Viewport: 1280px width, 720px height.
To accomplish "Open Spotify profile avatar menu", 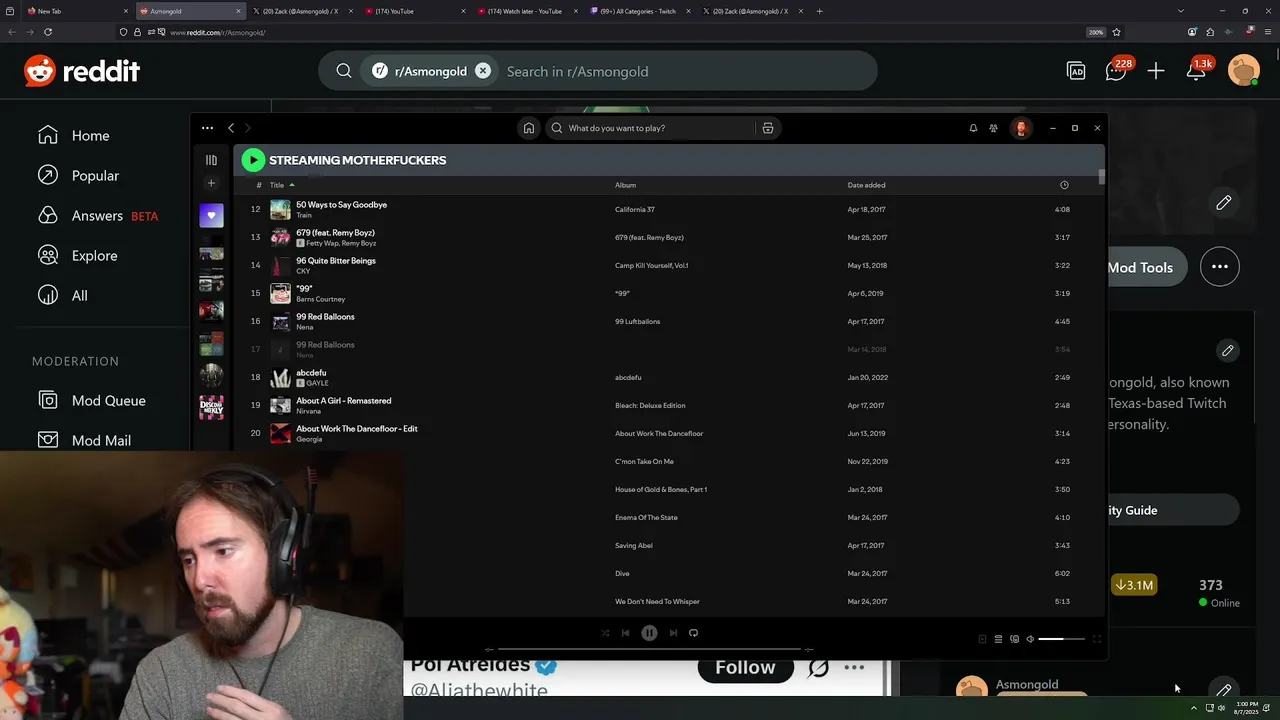I will tap(1021, 128).
